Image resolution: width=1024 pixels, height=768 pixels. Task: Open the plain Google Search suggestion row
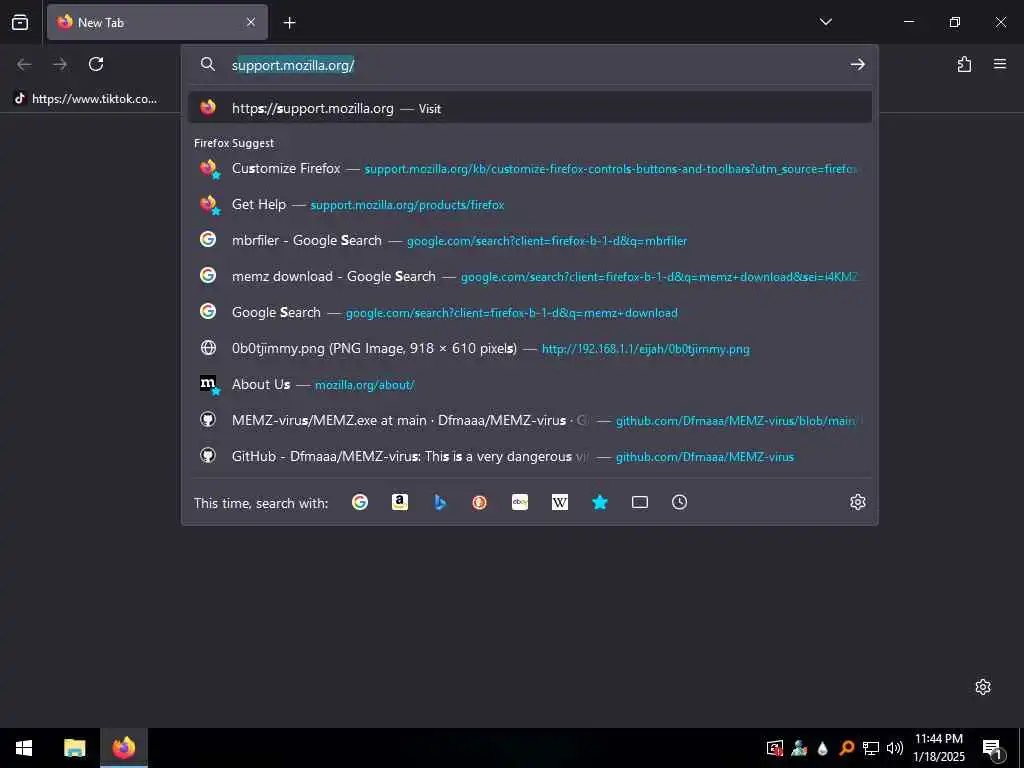530,312
